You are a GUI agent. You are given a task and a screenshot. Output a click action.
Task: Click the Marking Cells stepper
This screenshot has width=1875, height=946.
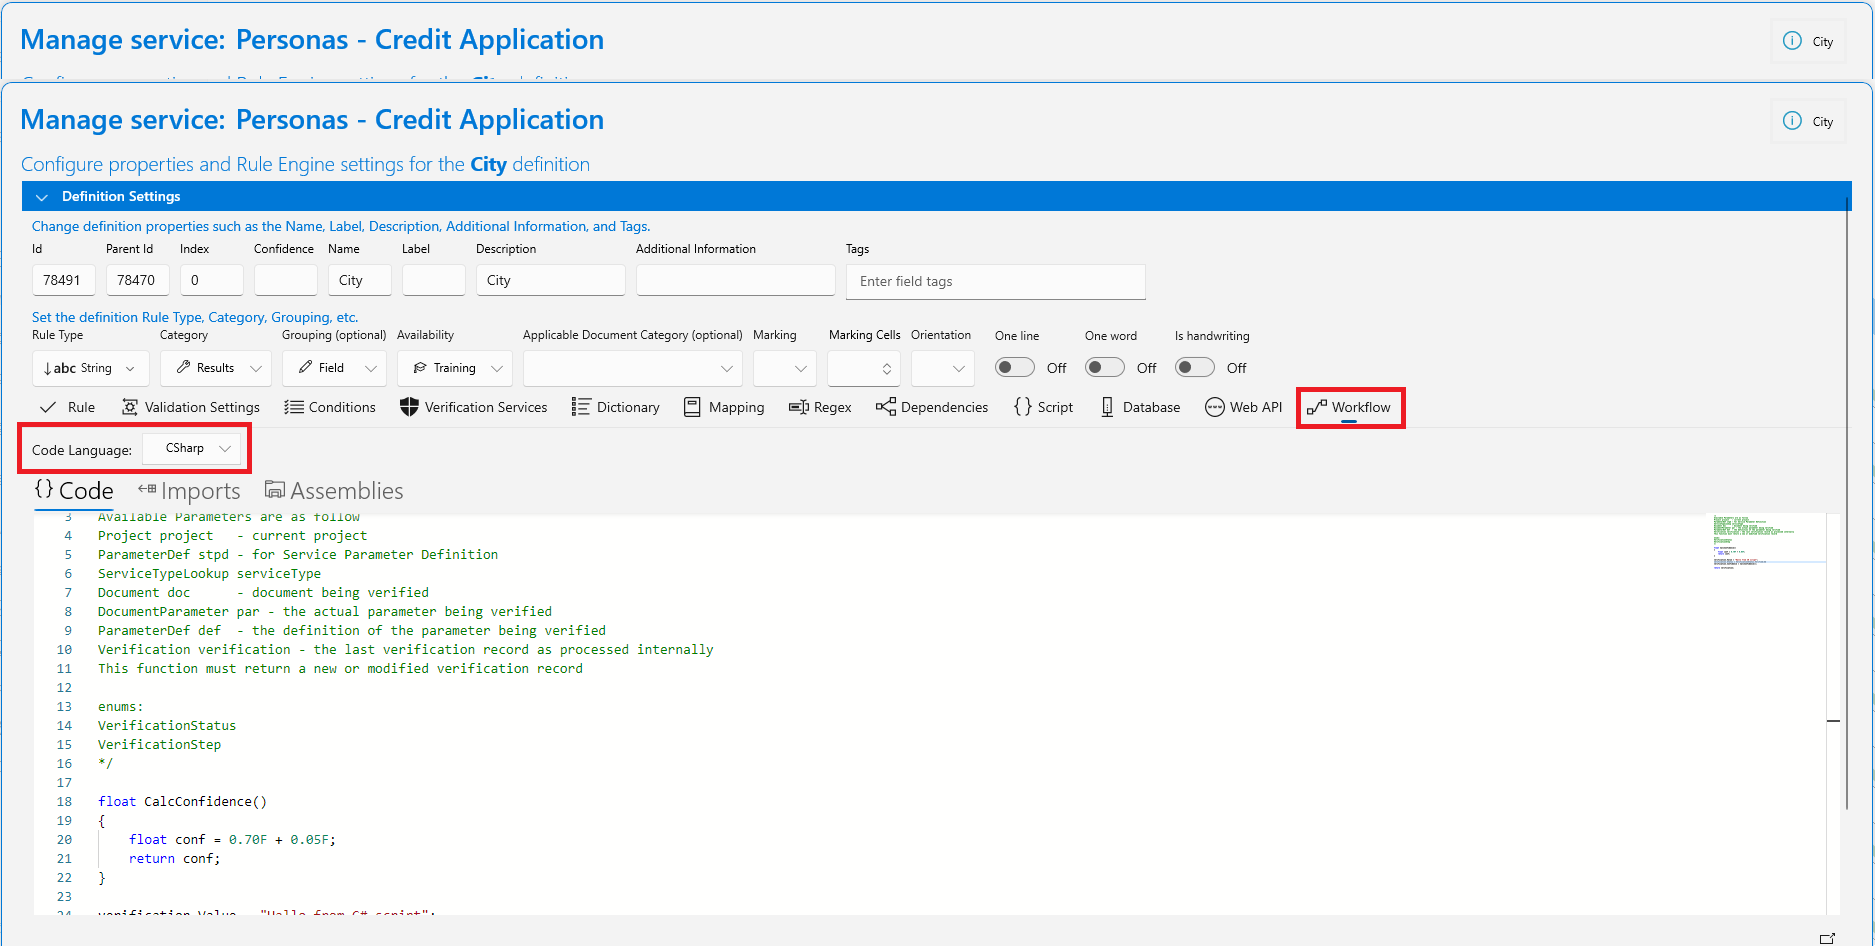coord(886,369)
